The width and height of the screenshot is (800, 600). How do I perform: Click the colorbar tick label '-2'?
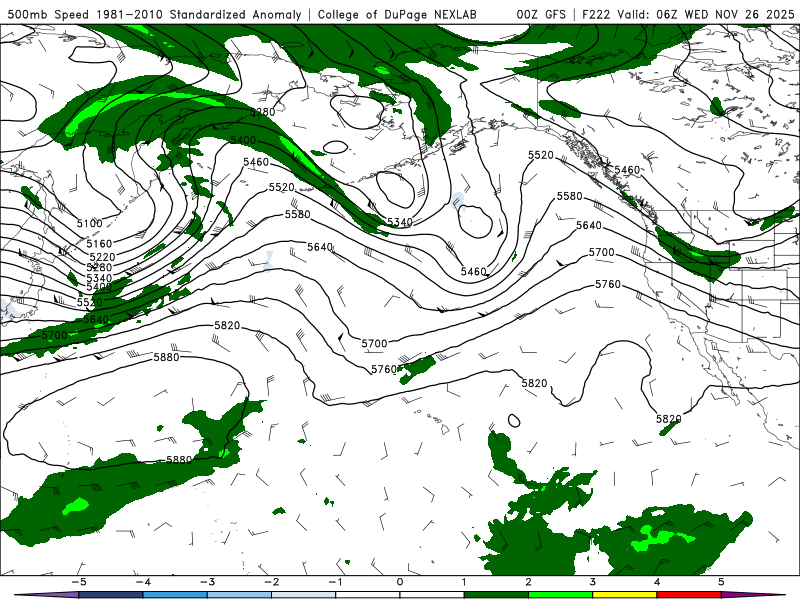click(271, 582)
